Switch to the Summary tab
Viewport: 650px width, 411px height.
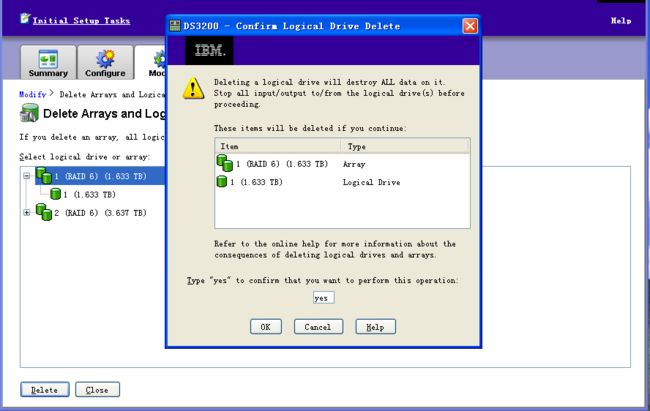pos(48,62)
